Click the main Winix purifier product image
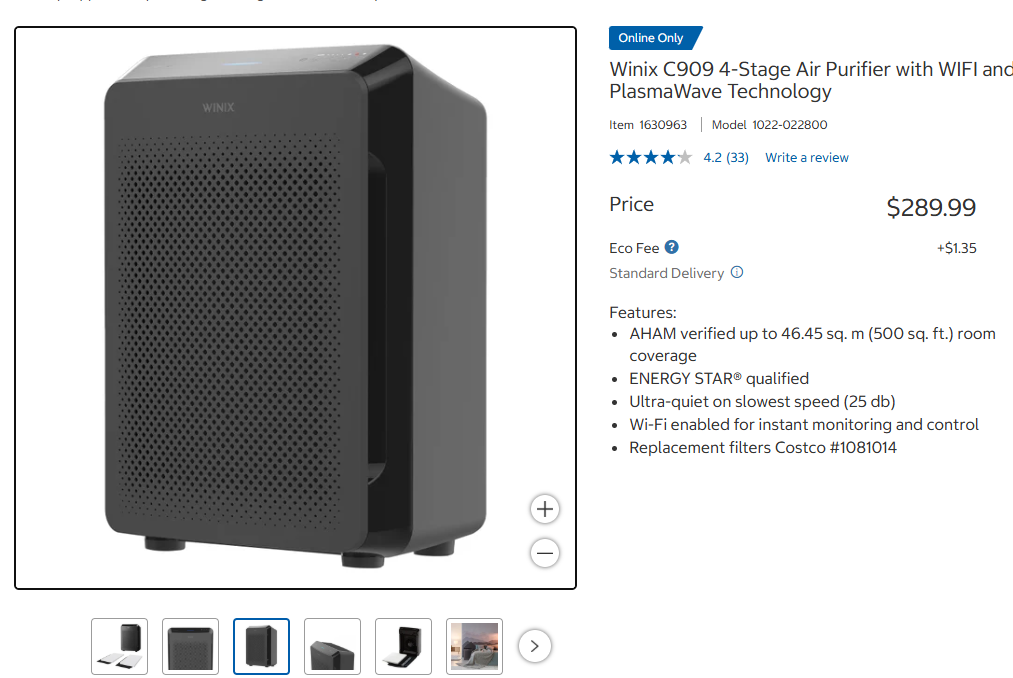Screen dimensions: 1013x678 (x=295, y=308)
